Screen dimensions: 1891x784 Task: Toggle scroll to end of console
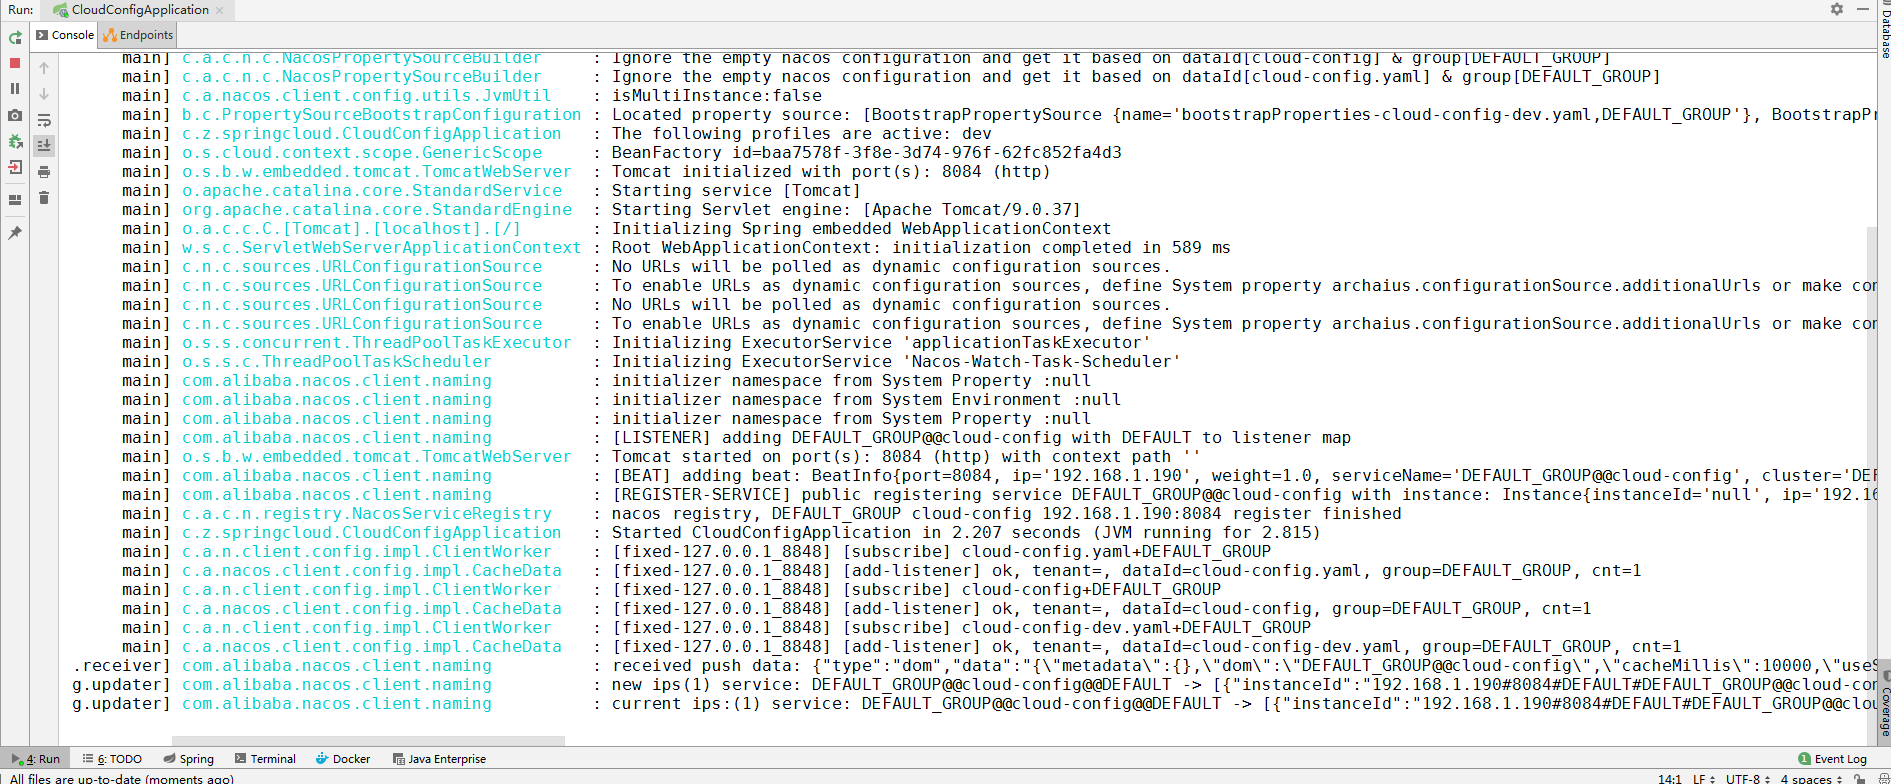(x=44, y=146)
